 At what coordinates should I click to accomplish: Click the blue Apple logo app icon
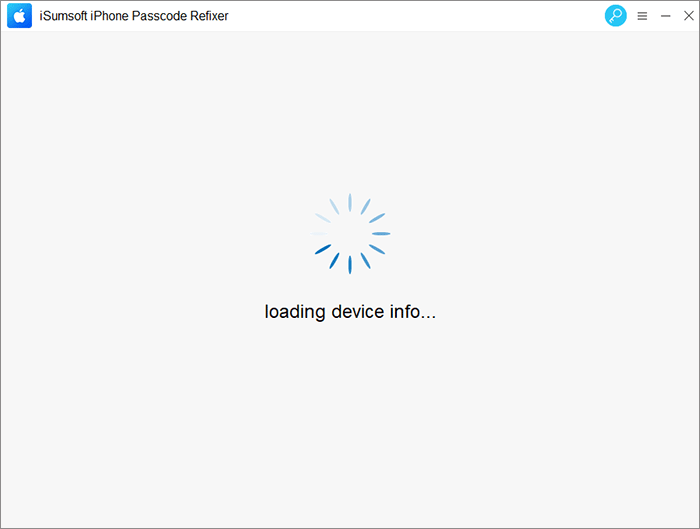(19, 16)
